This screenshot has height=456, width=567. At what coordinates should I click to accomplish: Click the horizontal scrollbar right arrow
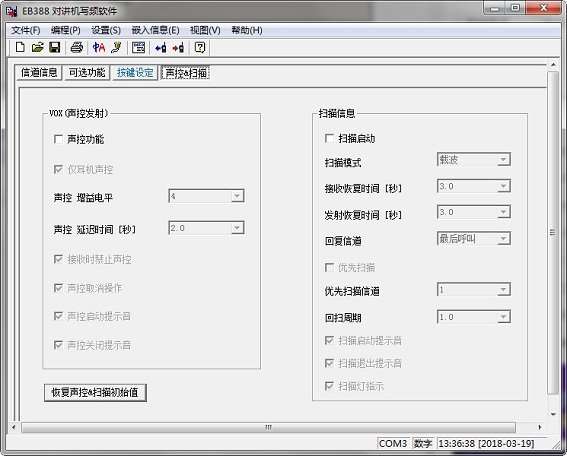pos(540,427)
